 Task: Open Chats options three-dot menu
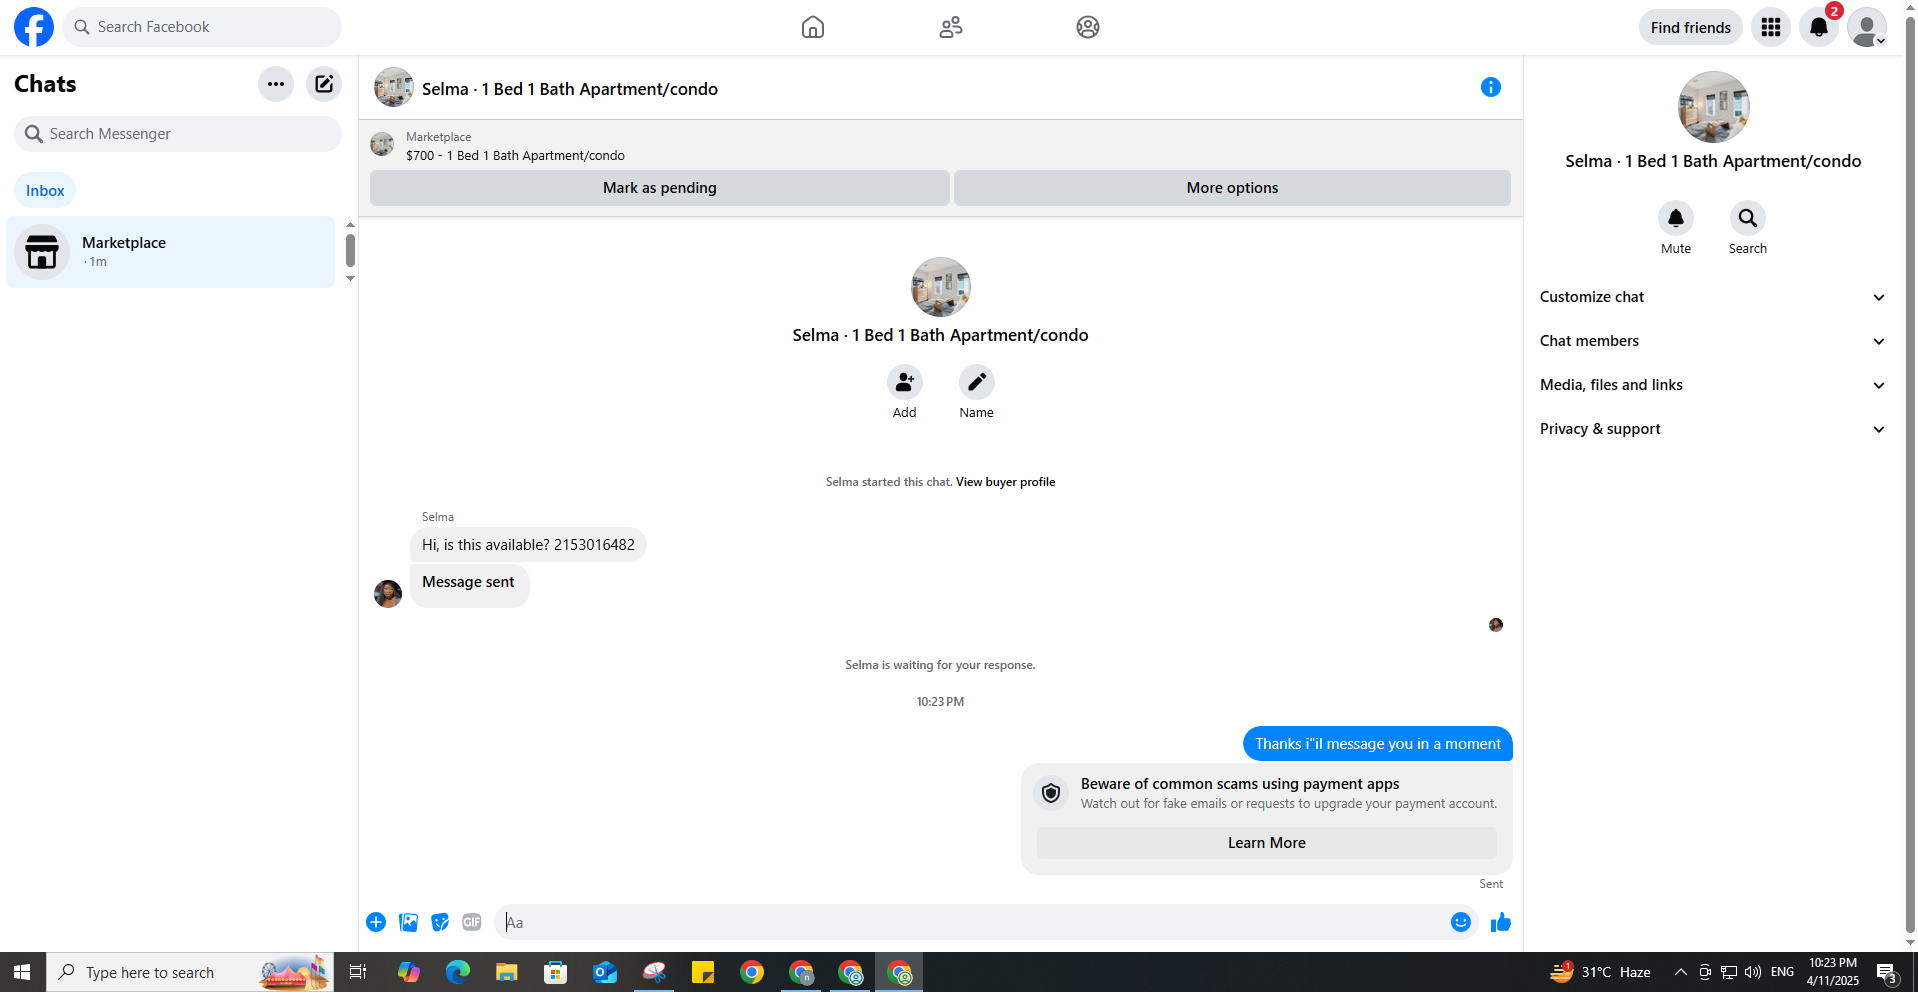pos(276,84)
